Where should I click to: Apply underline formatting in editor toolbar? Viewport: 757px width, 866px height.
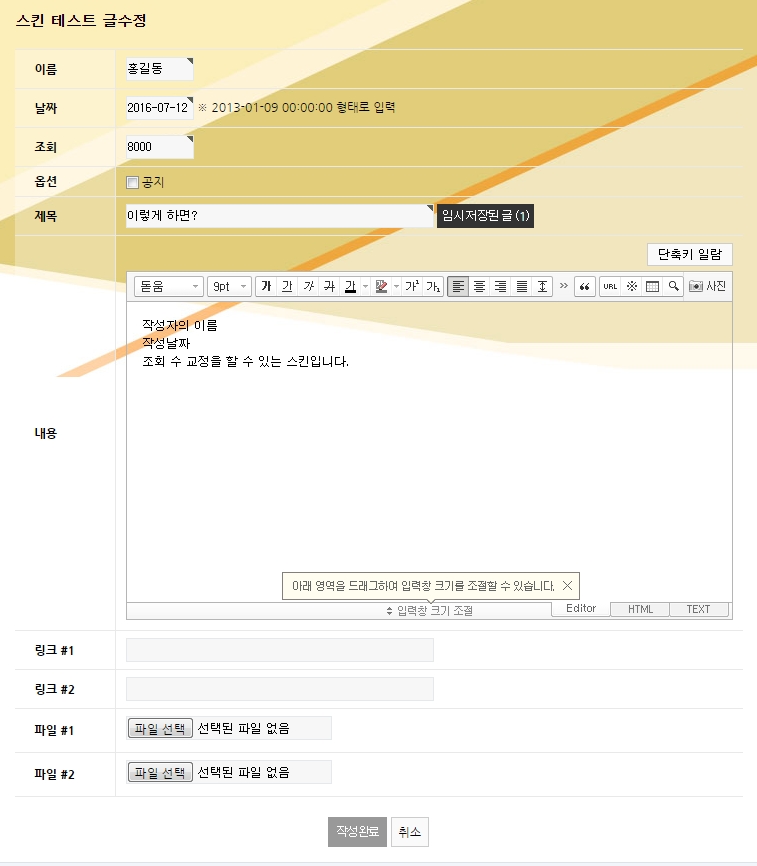coord(287,286)
